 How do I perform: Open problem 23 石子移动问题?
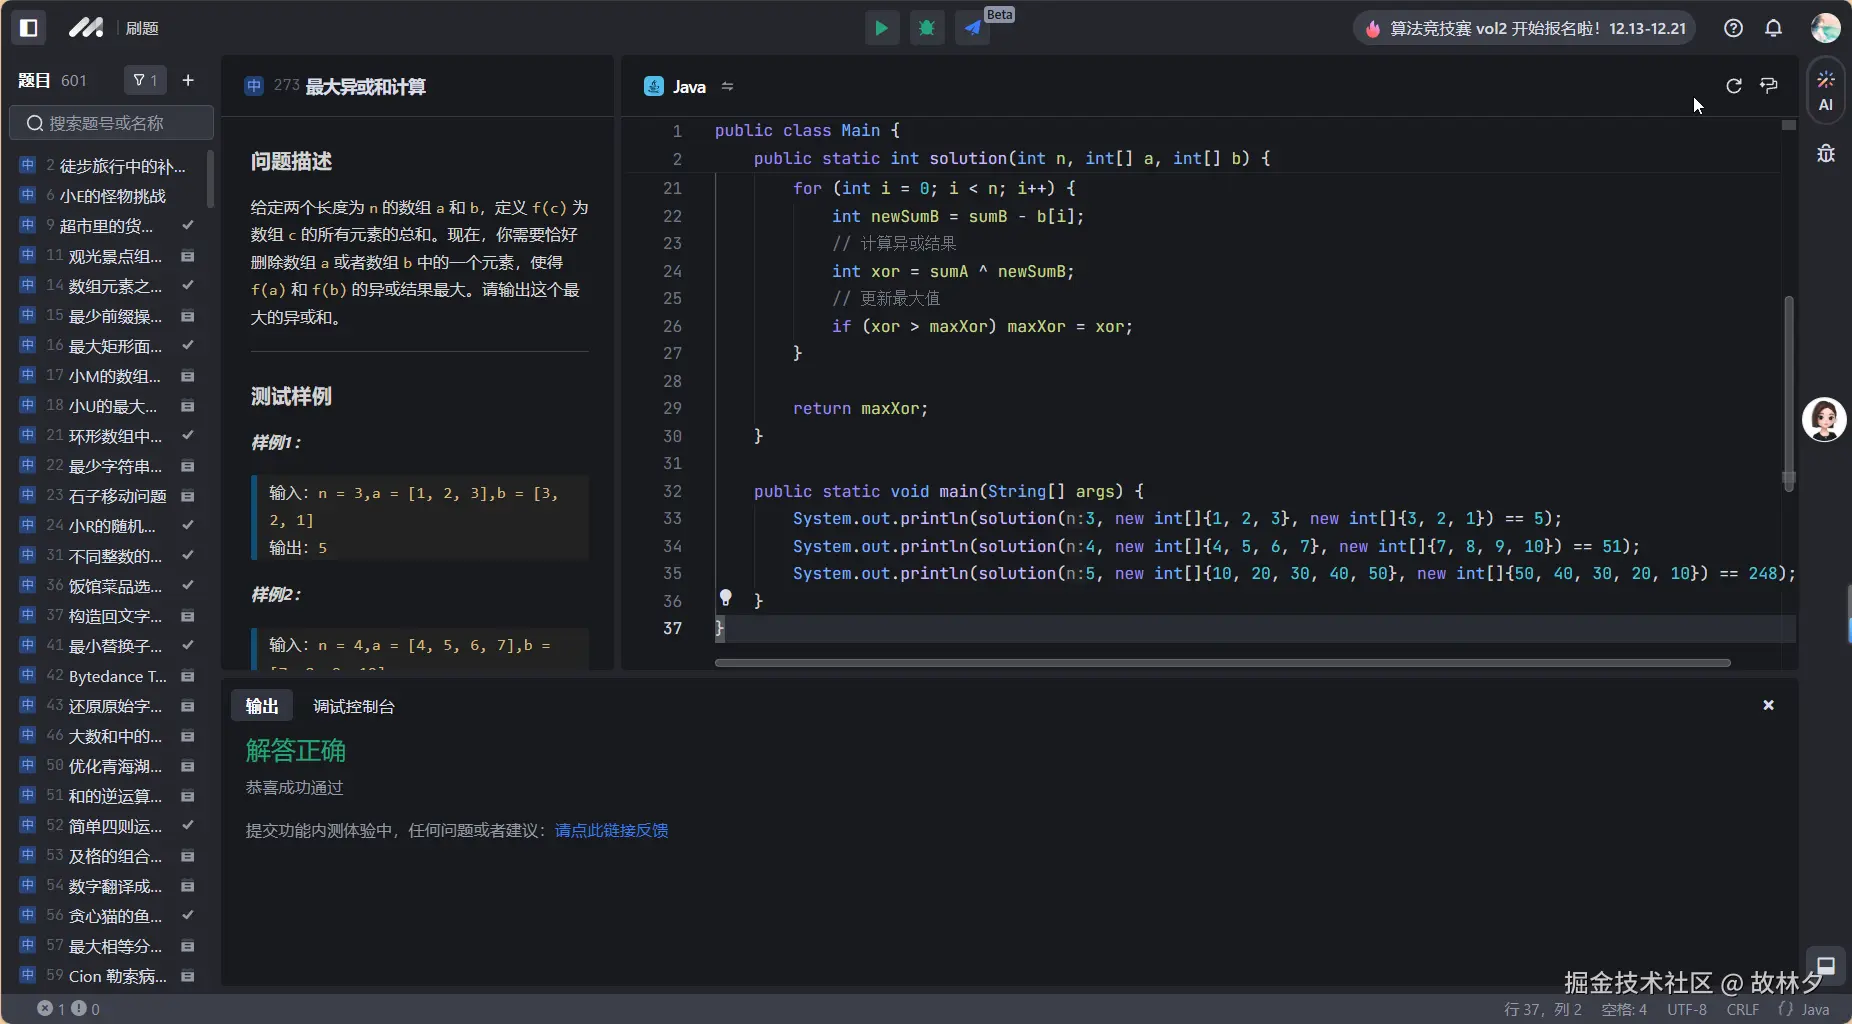click(117, 496)
